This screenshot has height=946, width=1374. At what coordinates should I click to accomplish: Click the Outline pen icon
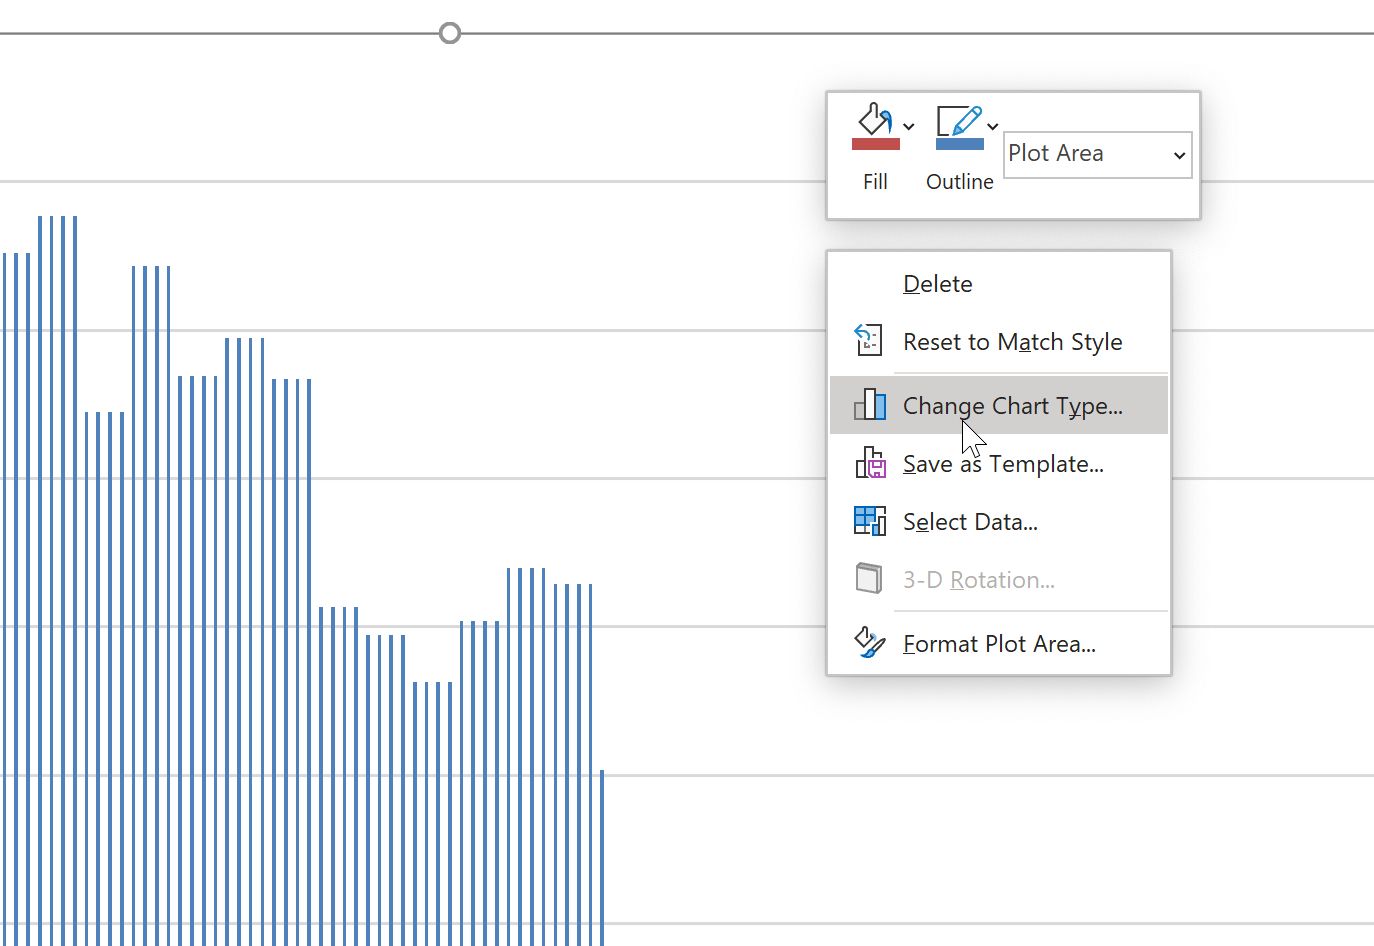pyautogui.click(x=959, y=121)
